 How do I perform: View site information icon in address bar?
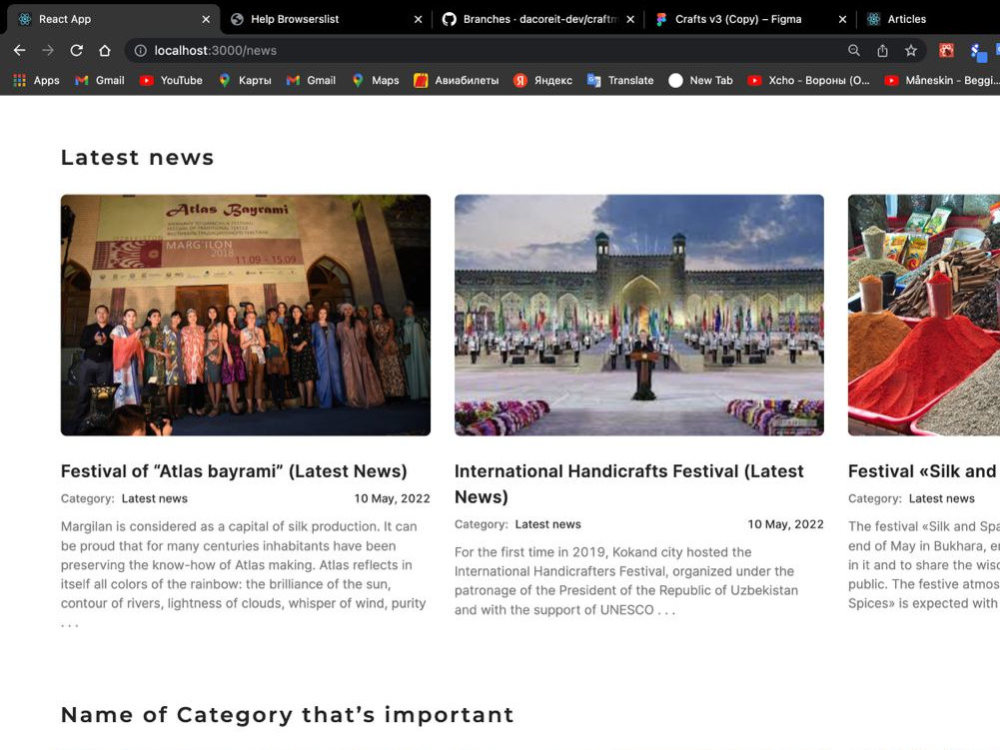140,50
